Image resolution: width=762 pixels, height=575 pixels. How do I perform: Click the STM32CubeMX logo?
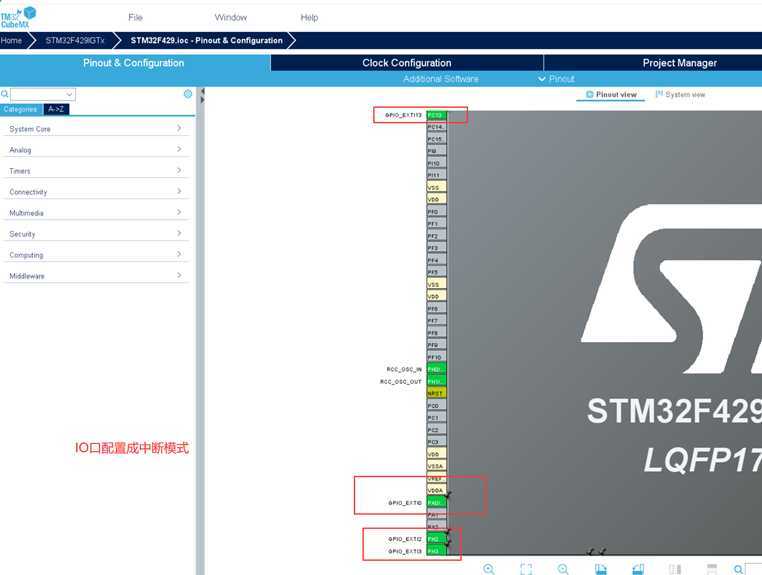click(18, 17)
